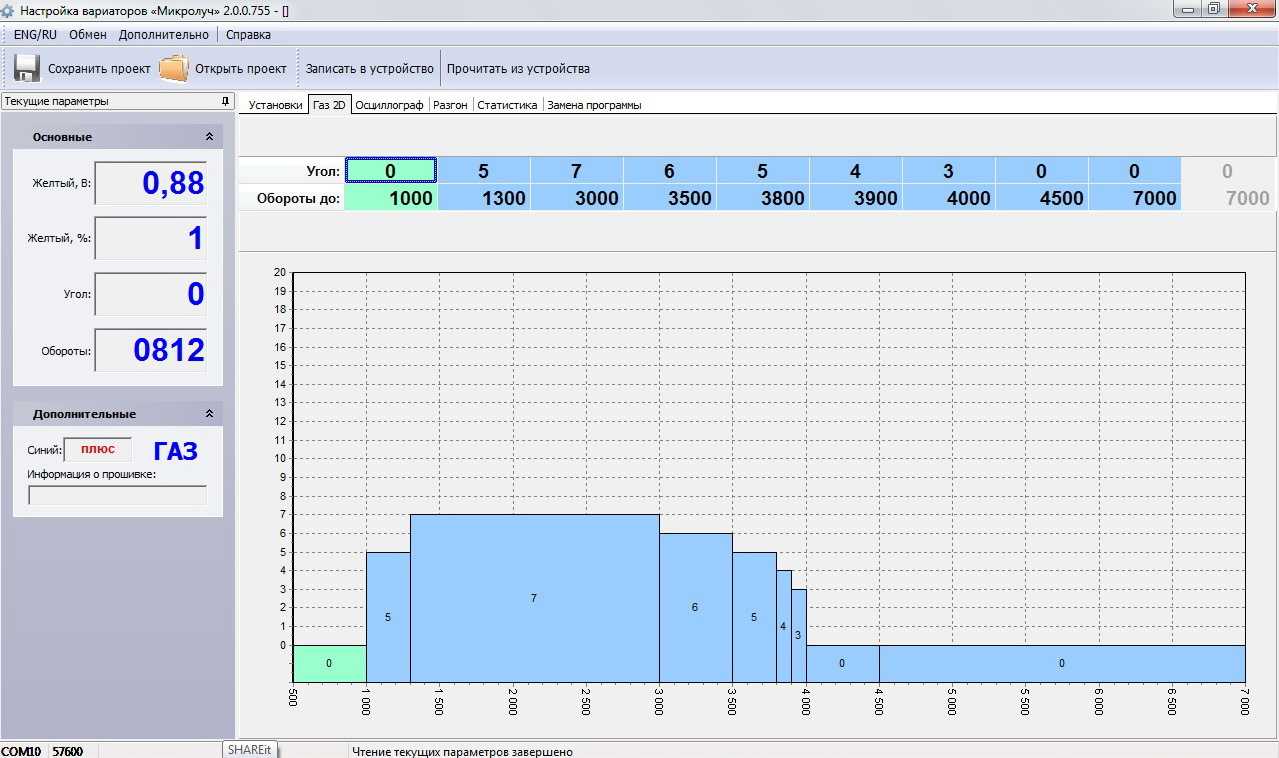
Task: Click the 4500 Обороты cell
Action: click(x=1042, y=198)
